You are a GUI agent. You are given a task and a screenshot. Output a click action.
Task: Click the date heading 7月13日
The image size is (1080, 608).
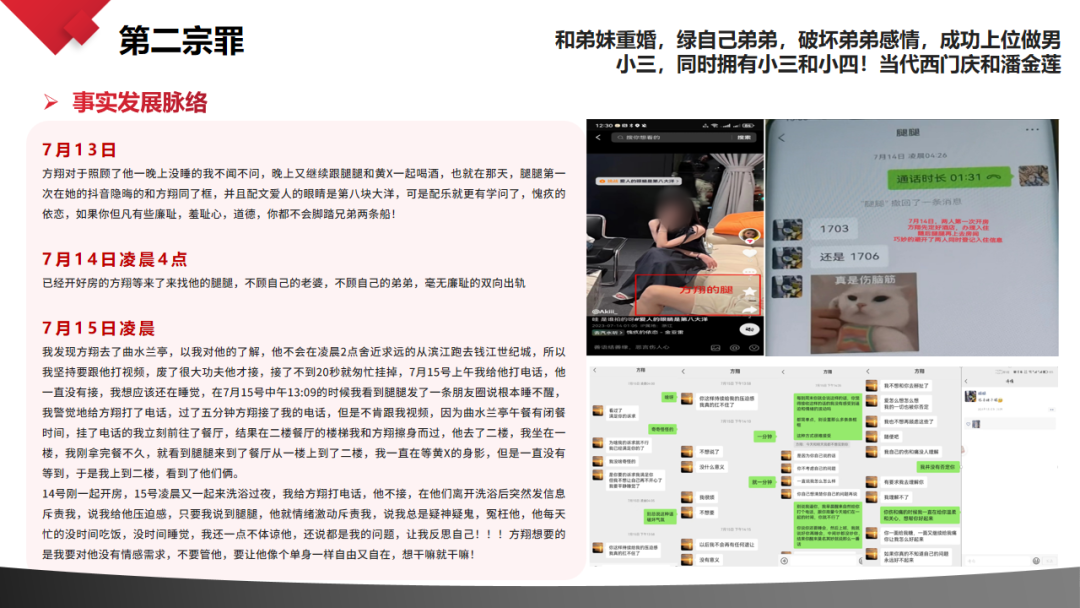(x=79, y=149)
